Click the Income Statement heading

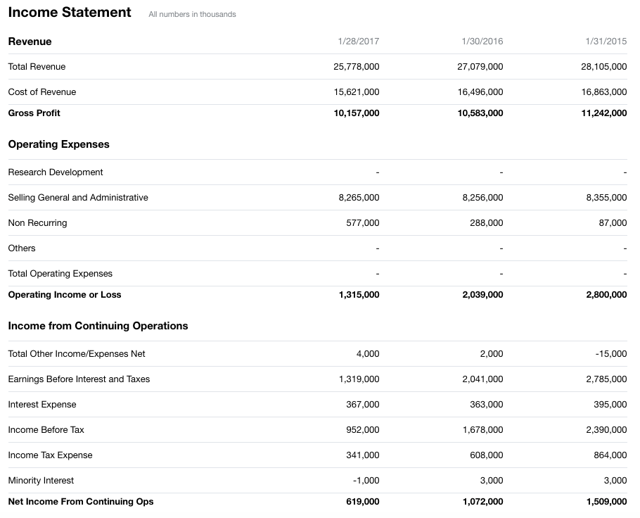(x=69, y=13)
